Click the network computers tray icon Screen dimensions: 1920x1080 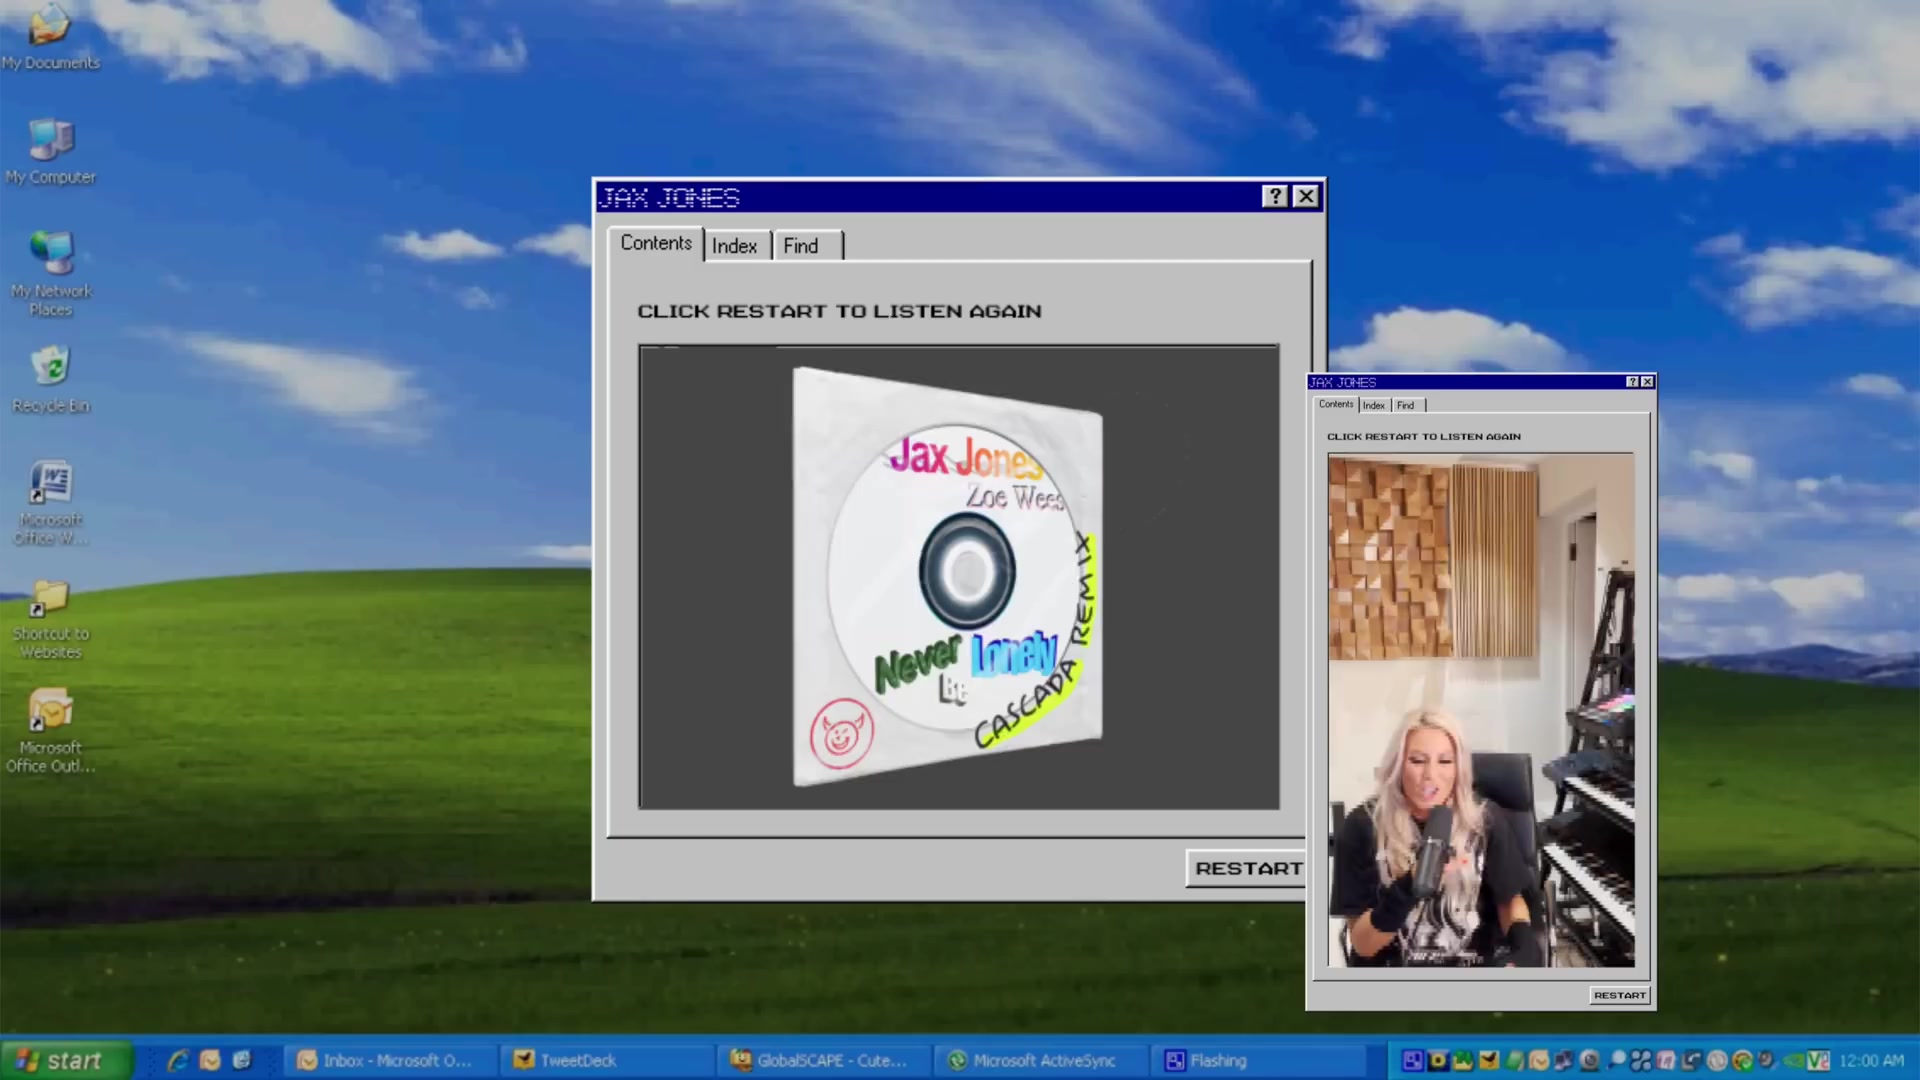[x=1563, y=1060]
